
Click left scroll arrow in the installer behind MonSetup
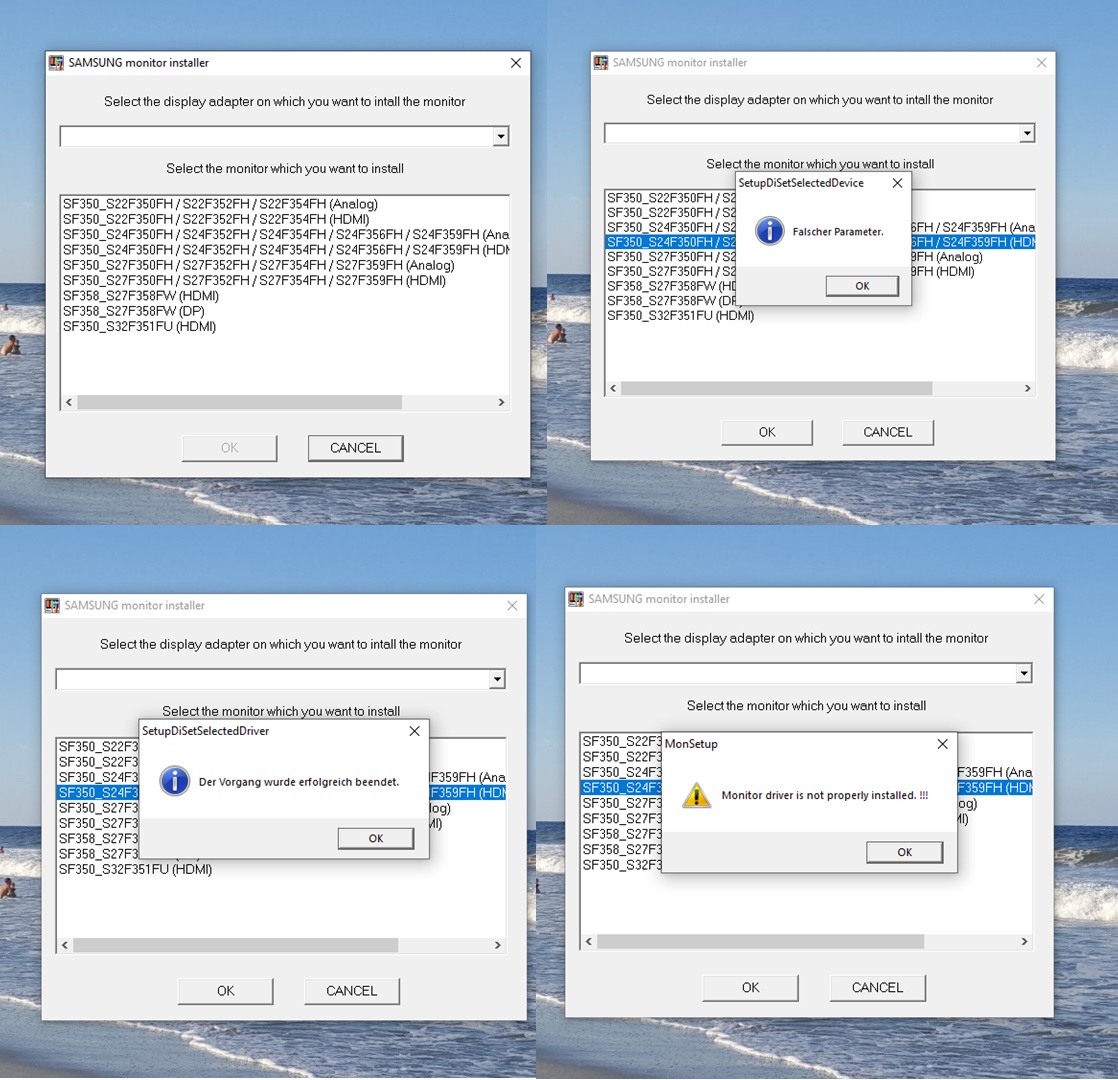(x=589, y=942)
